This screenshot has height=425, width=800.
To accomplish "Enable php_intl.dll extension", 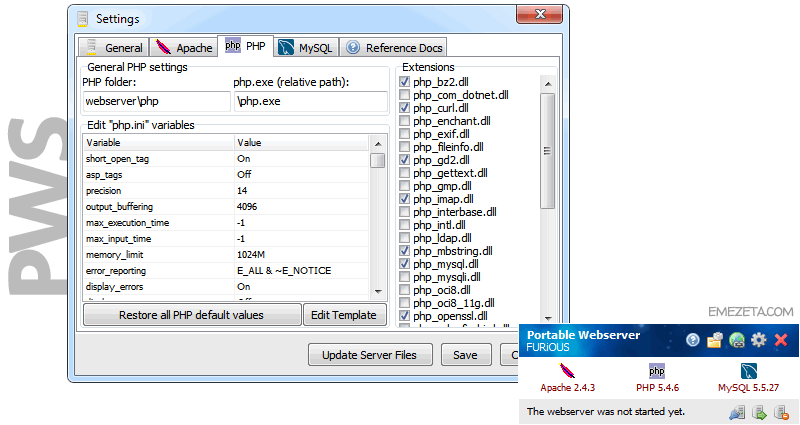I will click(405, 224).
